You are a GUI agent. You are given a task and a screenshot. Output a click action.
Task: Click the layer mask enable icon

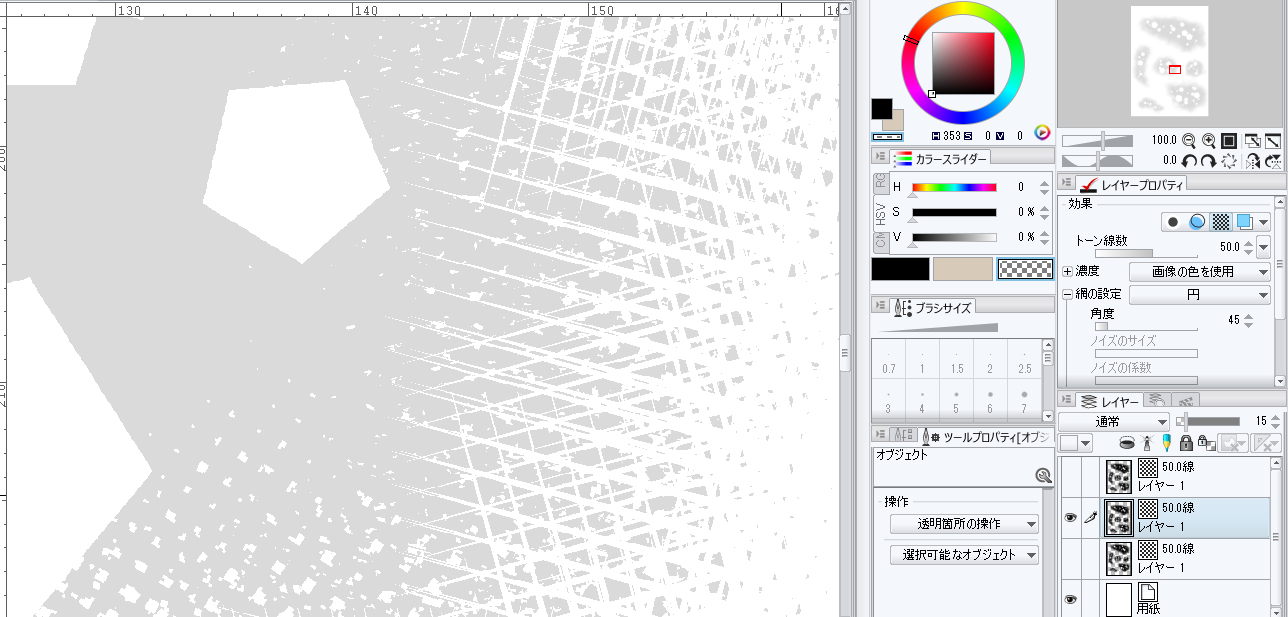(x=1232, y=442)
